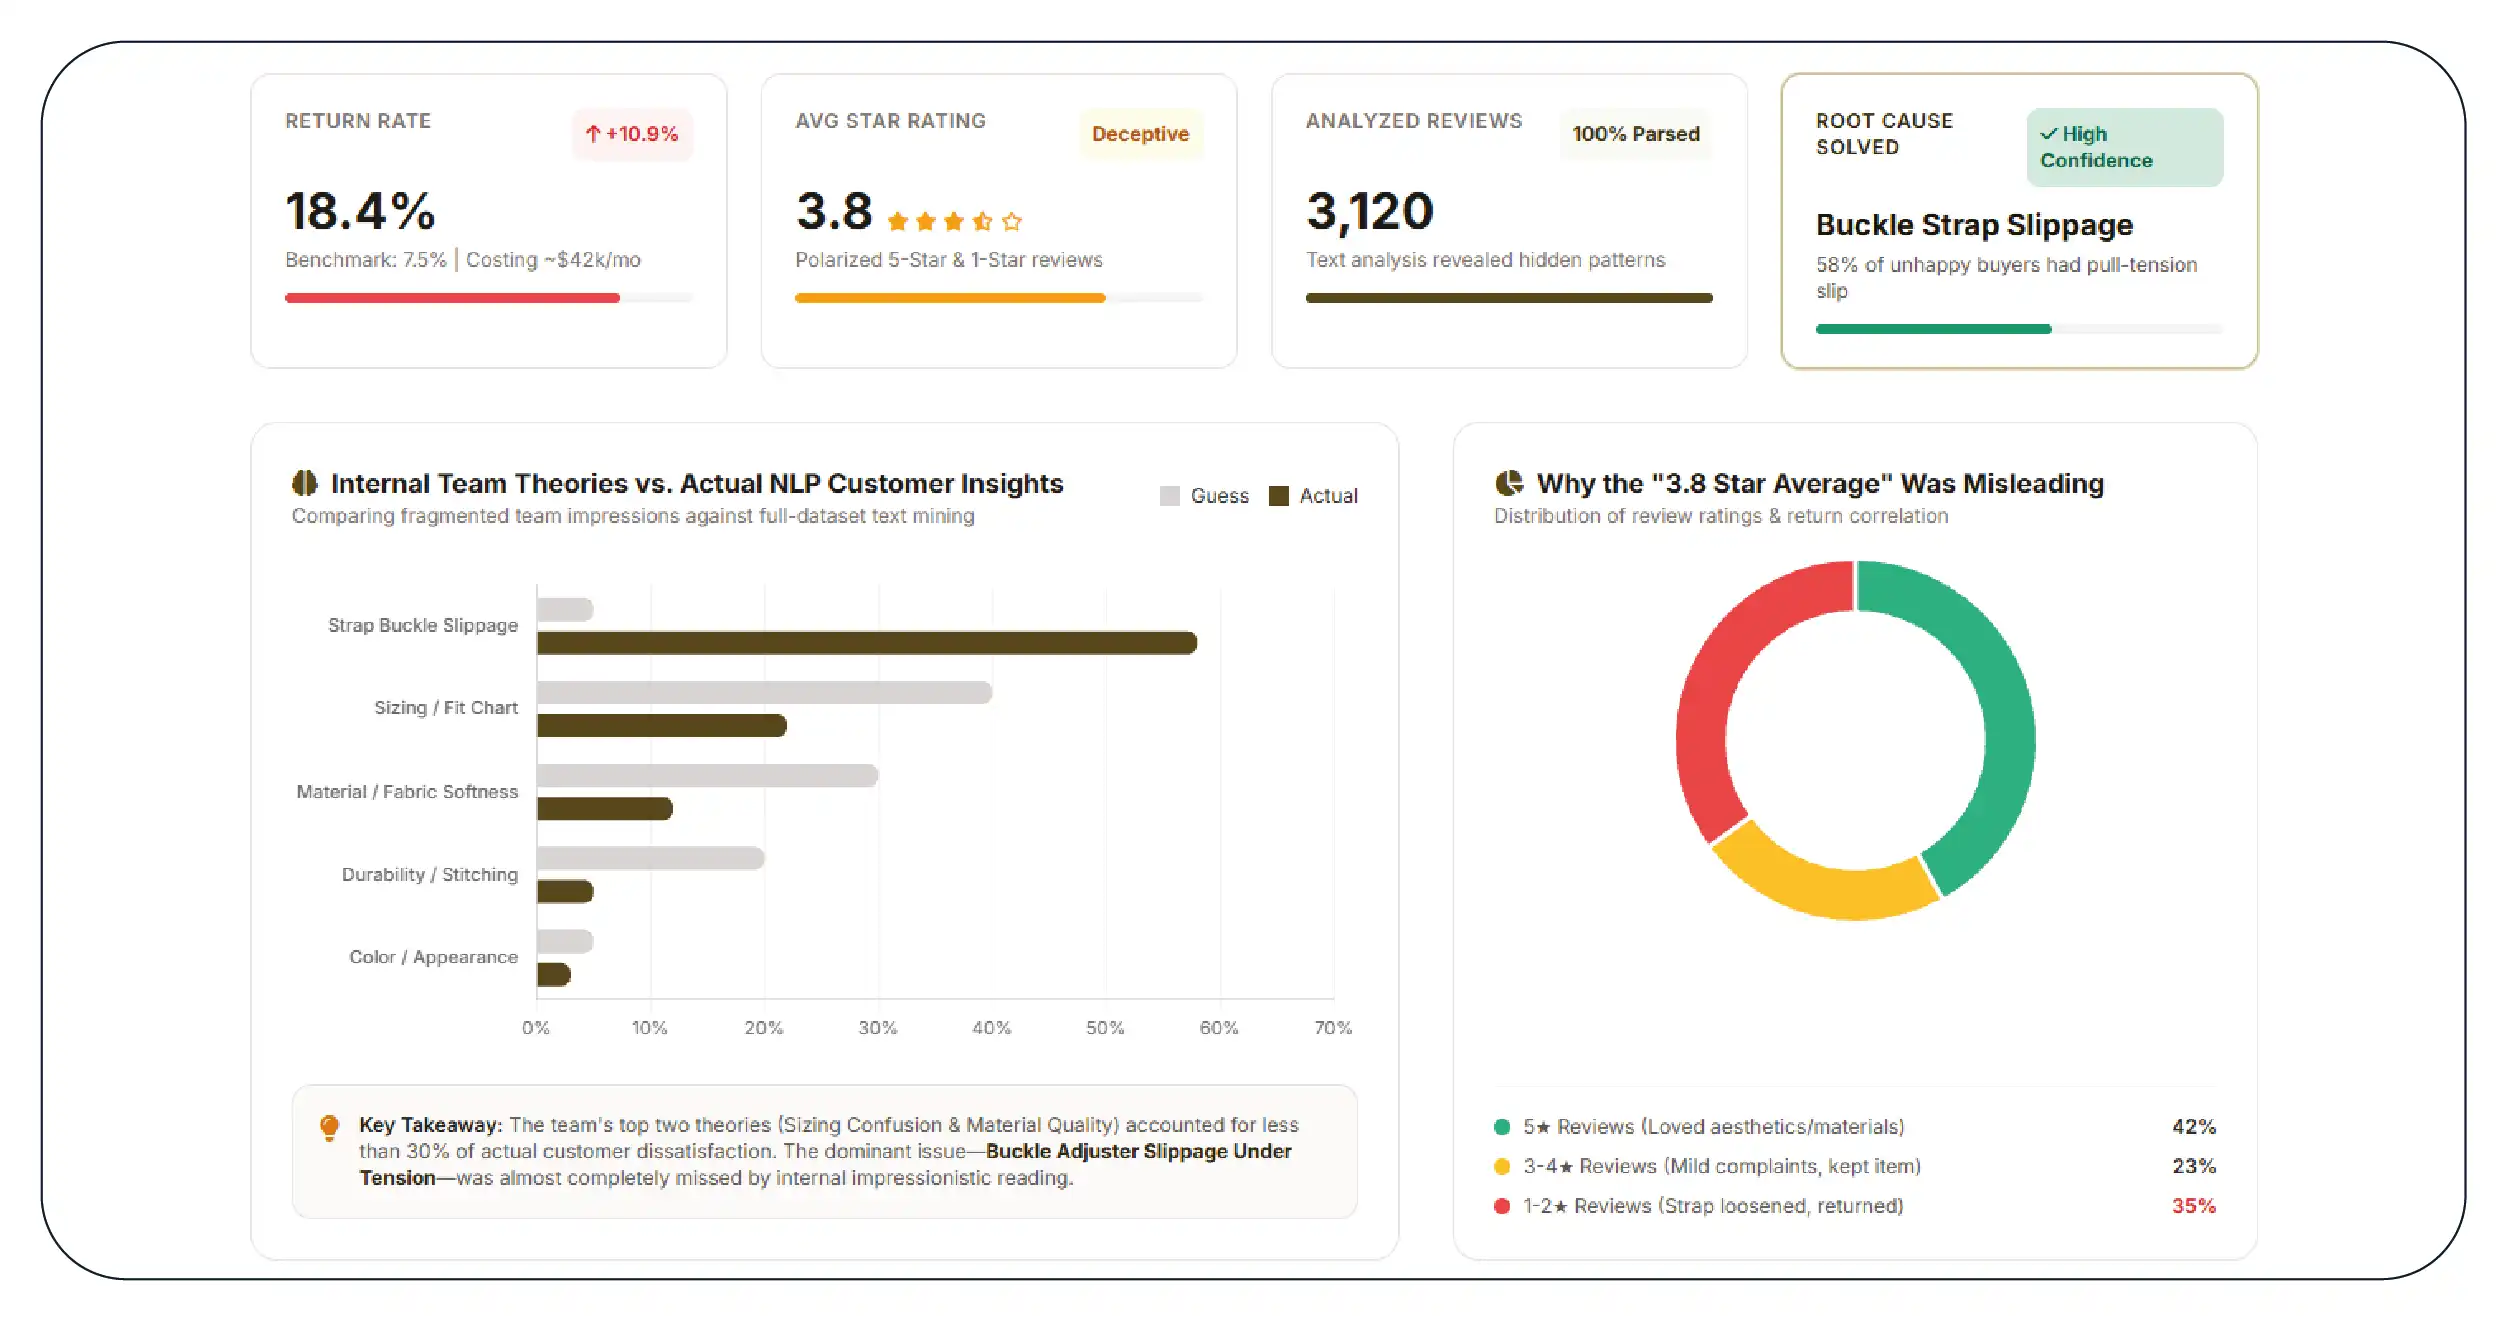The image size is (2509, 1321).
Task: Toggle the Actual legend series
Action: click(x=1313, y=496)
